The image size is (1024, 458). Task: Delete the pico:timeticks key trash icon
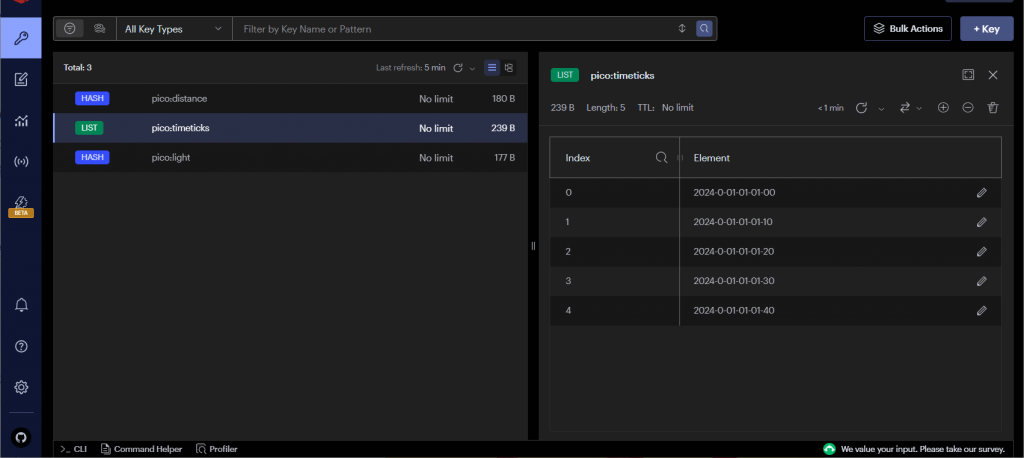pos(993,108)
